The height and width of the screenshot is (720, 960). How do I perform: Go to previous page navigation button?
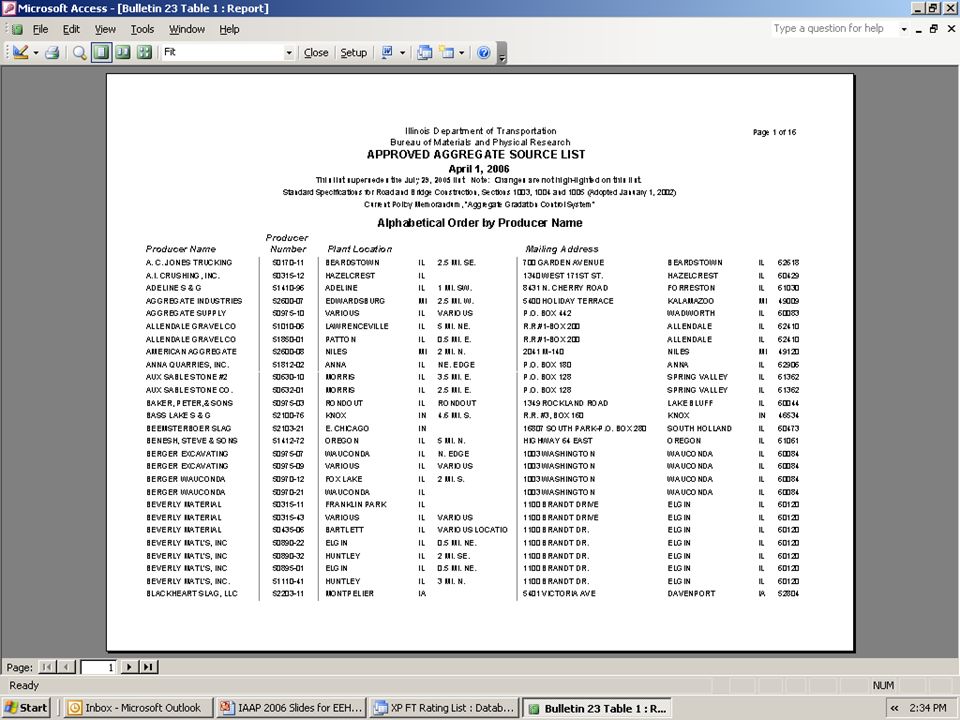(66, 667)
